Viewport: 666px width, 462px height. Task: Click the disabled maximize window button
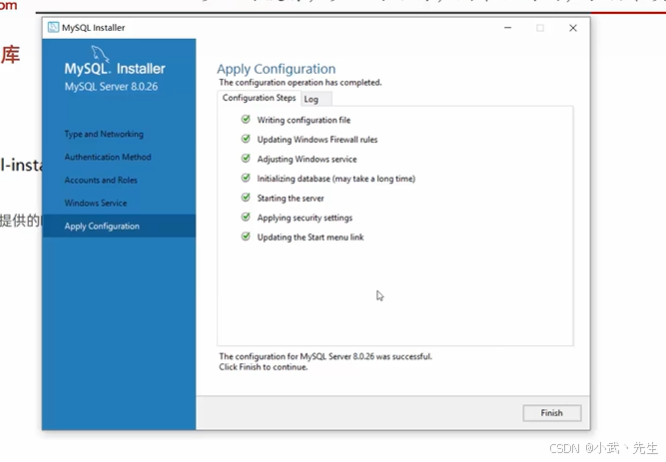(x=540, y=28)
